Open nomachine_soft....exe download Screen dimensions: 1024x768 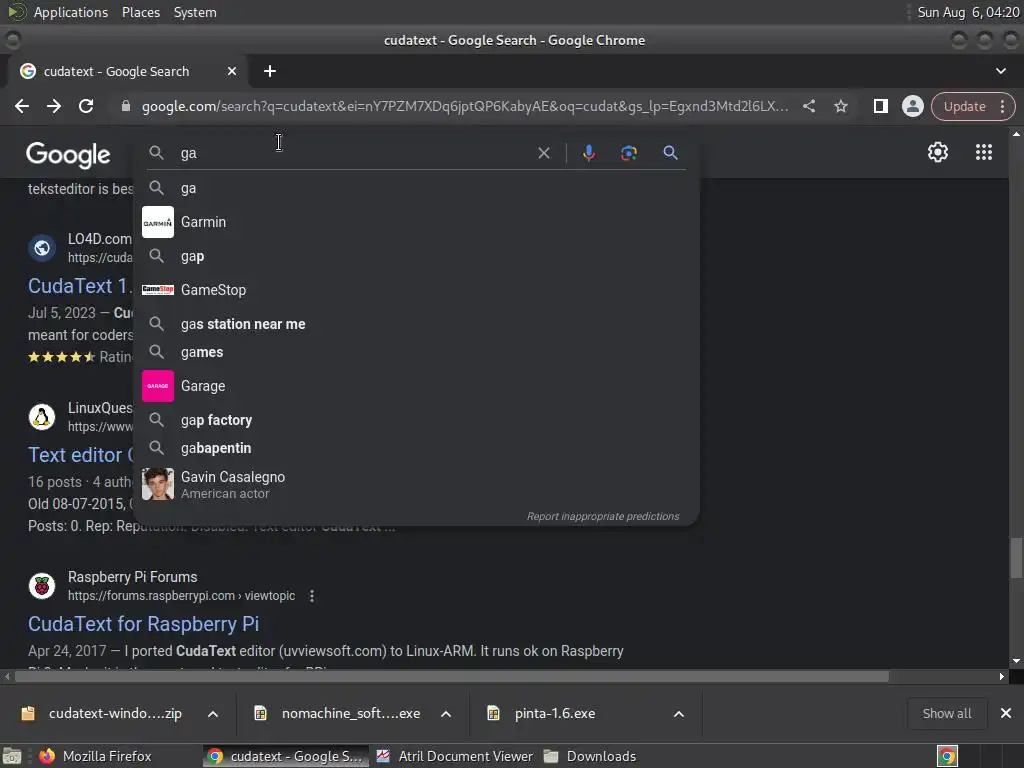(x=351, y=714)
